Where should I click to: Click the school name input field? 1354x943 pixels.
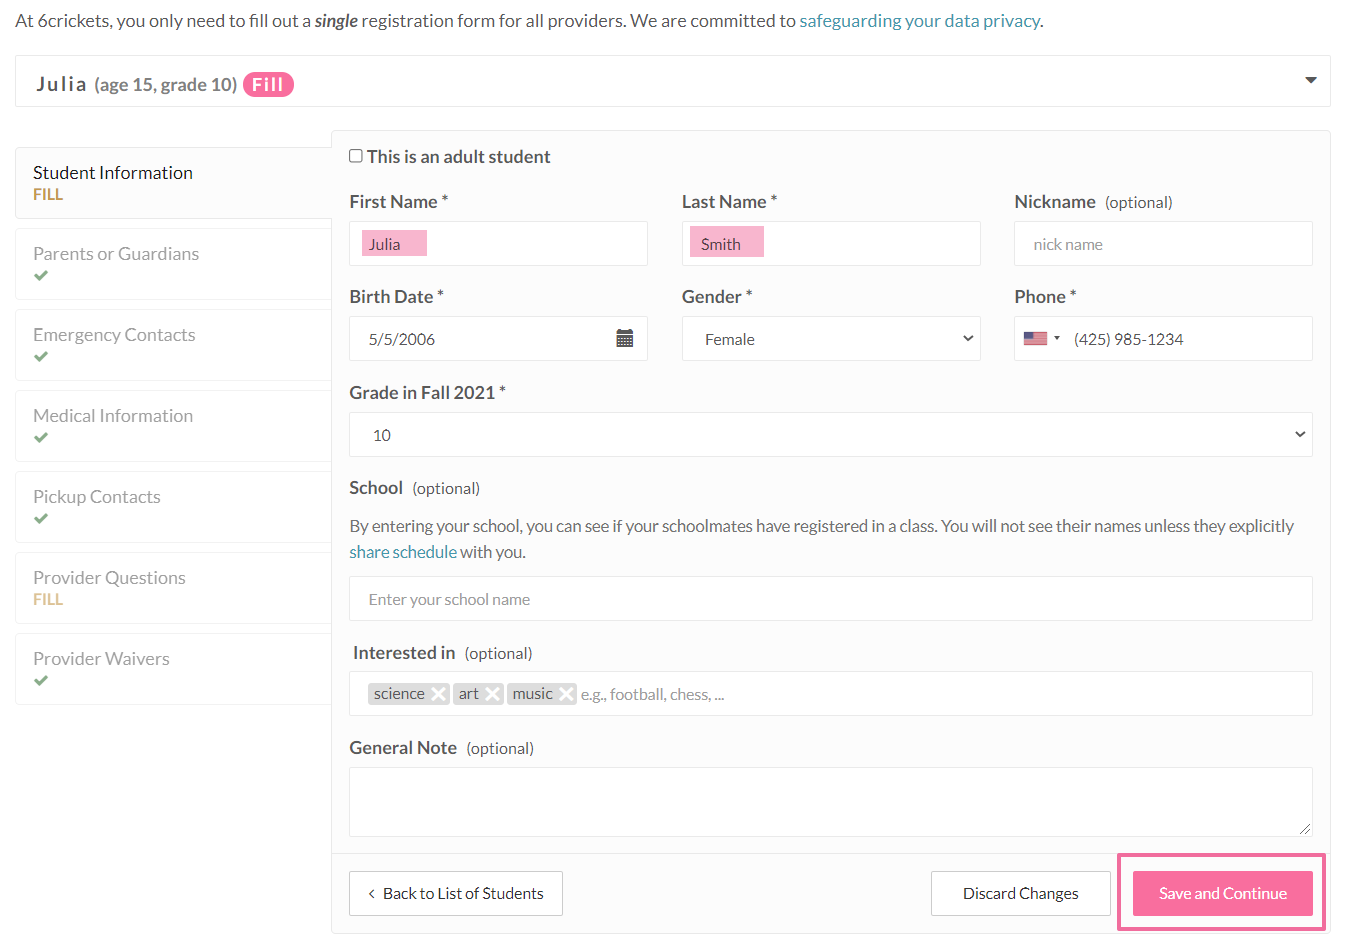[830, 599]
